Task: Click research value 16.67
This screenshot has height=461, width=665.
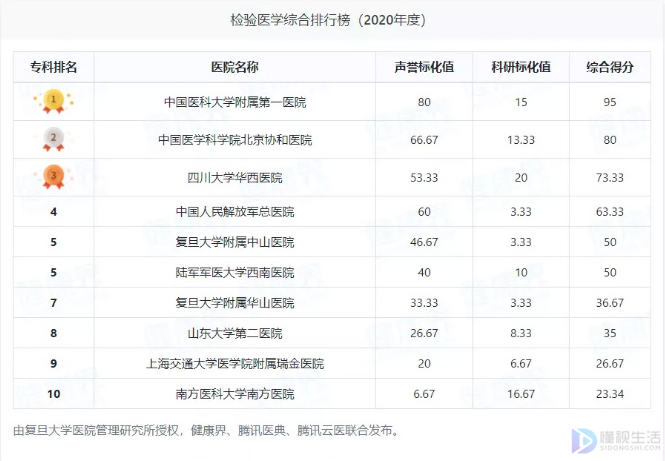Action: point(521,394)
